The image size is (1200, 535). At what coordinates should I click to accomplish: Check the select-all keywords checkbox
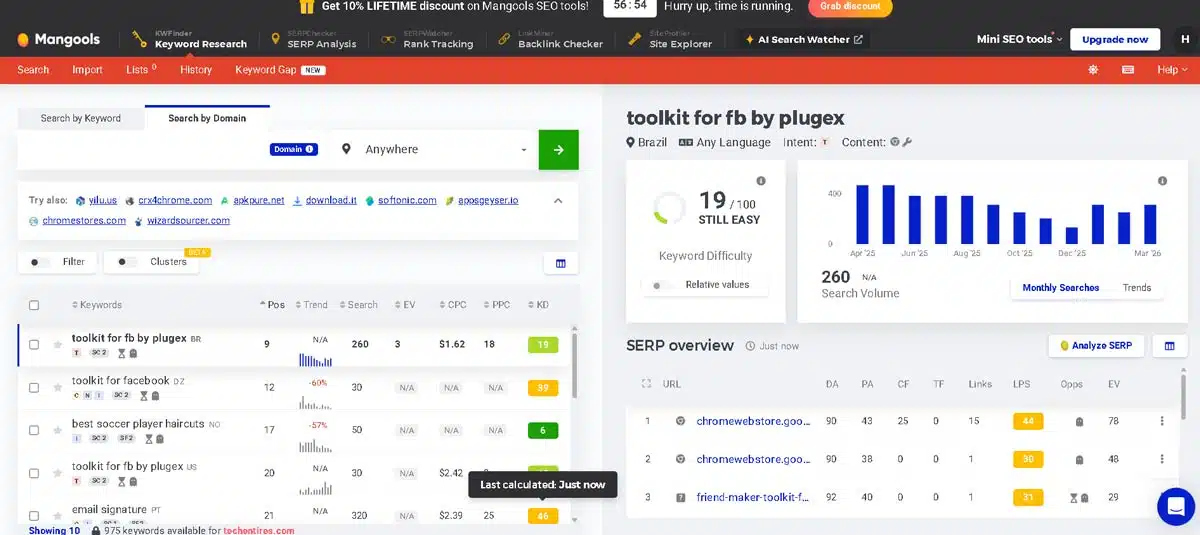tap(34, 305)
